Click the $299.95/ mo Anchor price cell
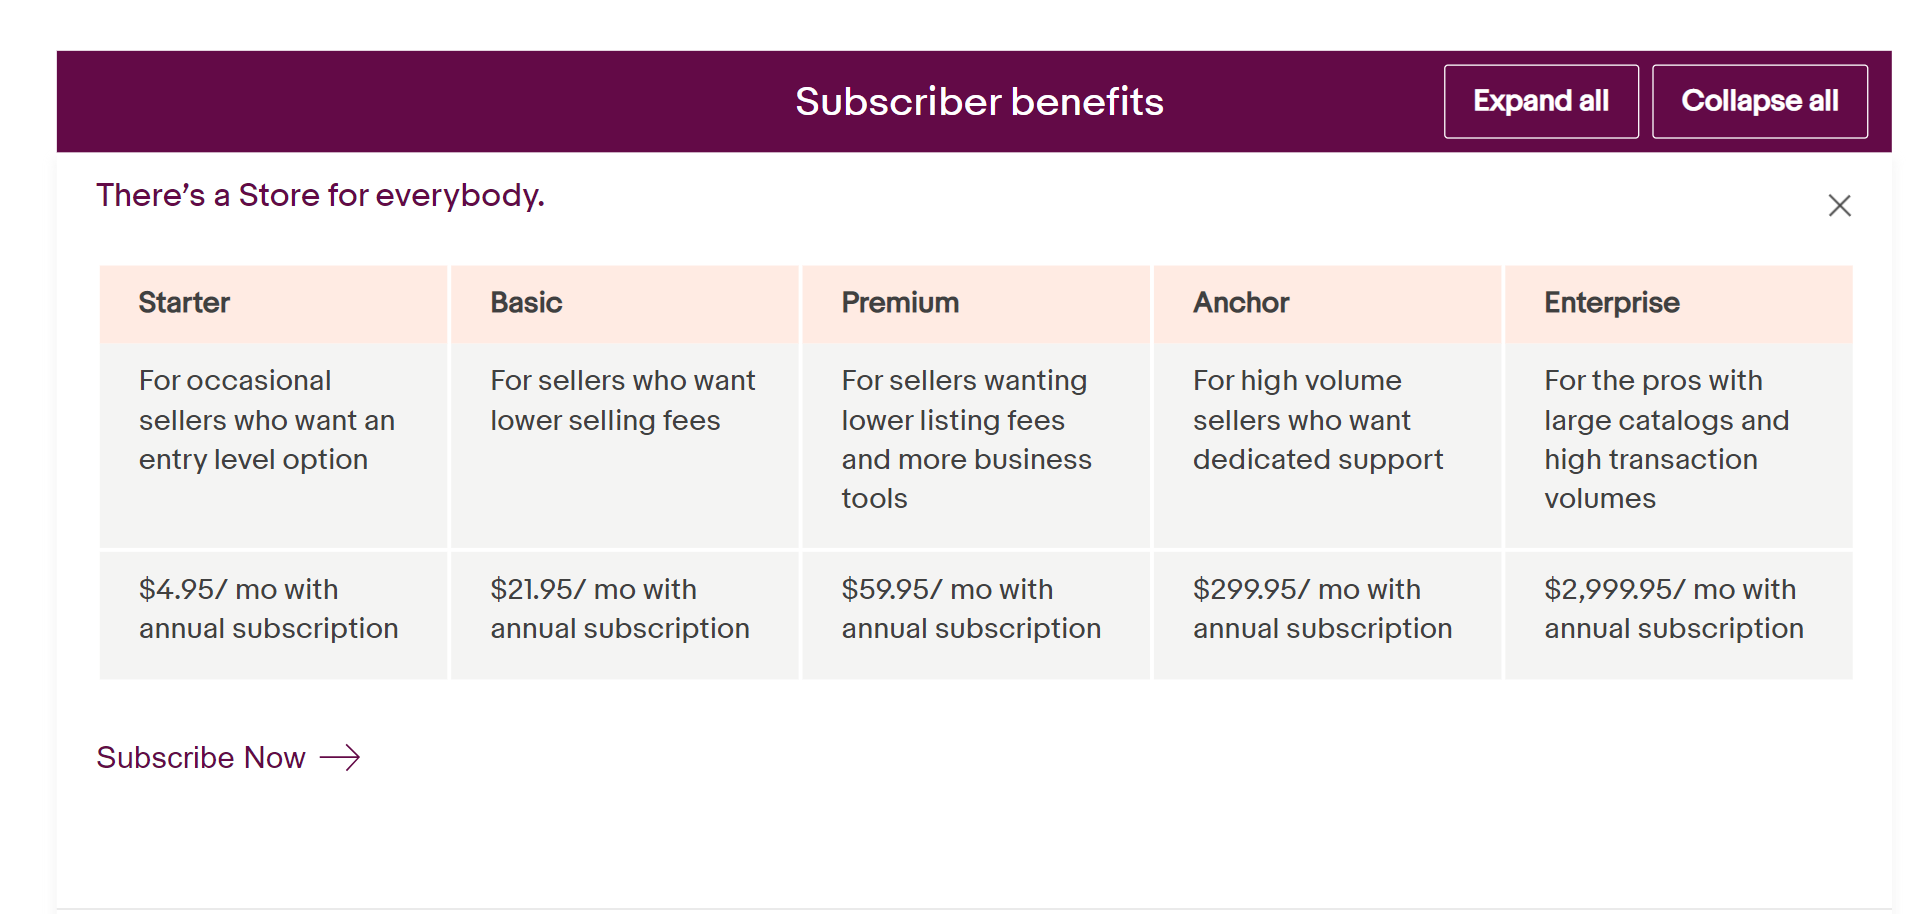 pyautogui.click(x=1327, y=615)
